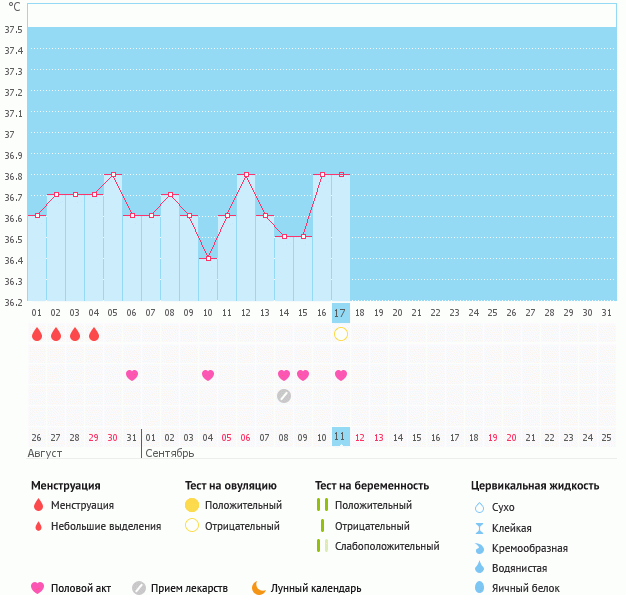The width and height of the screenshot is (626, 595).
Task: Click the 36.4 temperature point on day 10
Action: click(208, 258)
